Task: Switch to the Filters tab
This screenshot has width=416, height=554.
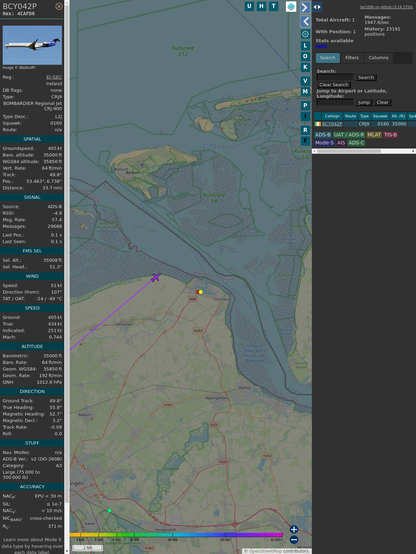Action: click(x=352, y=58)
